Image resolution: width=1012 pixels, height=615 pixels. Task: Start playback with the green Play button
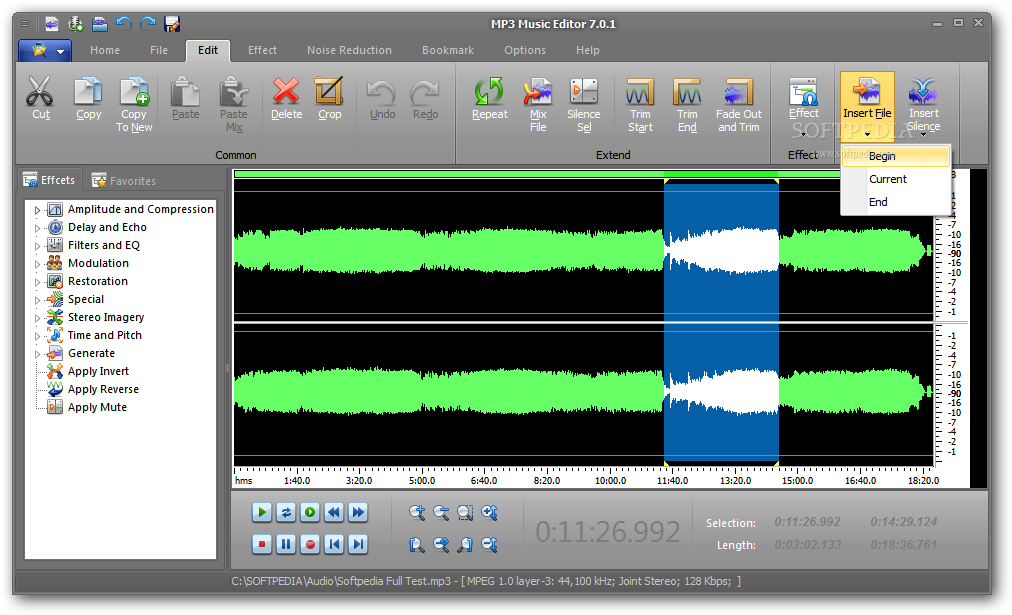[261, 512]
